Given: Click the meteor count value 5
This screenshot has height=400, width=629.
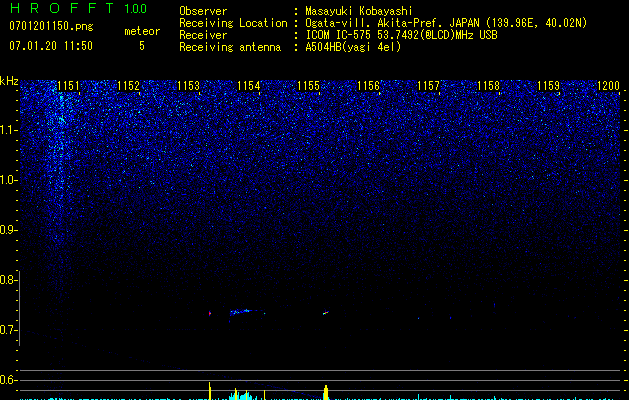Looking at the screenshot, I should [x=142, y=46].
